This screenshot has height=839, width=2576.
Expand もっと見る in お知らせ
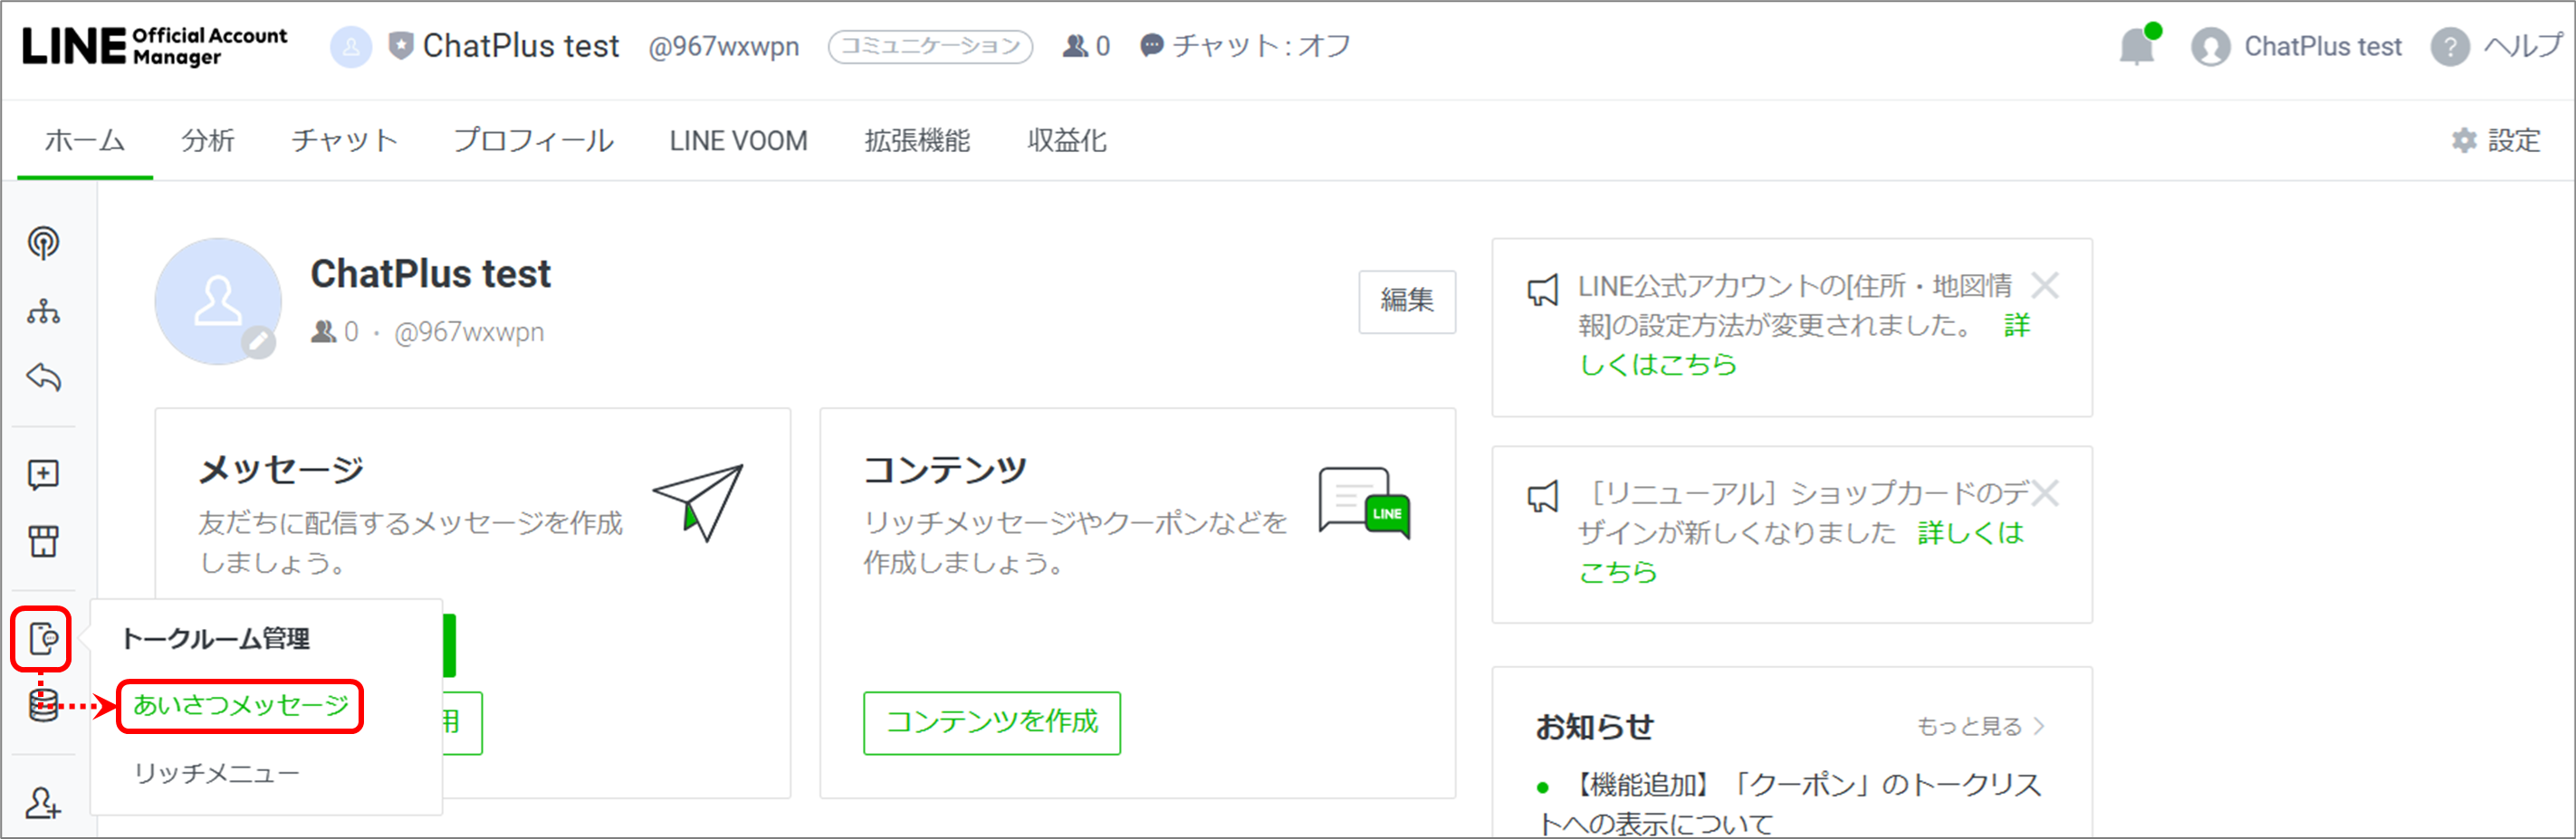[1981, 727]
